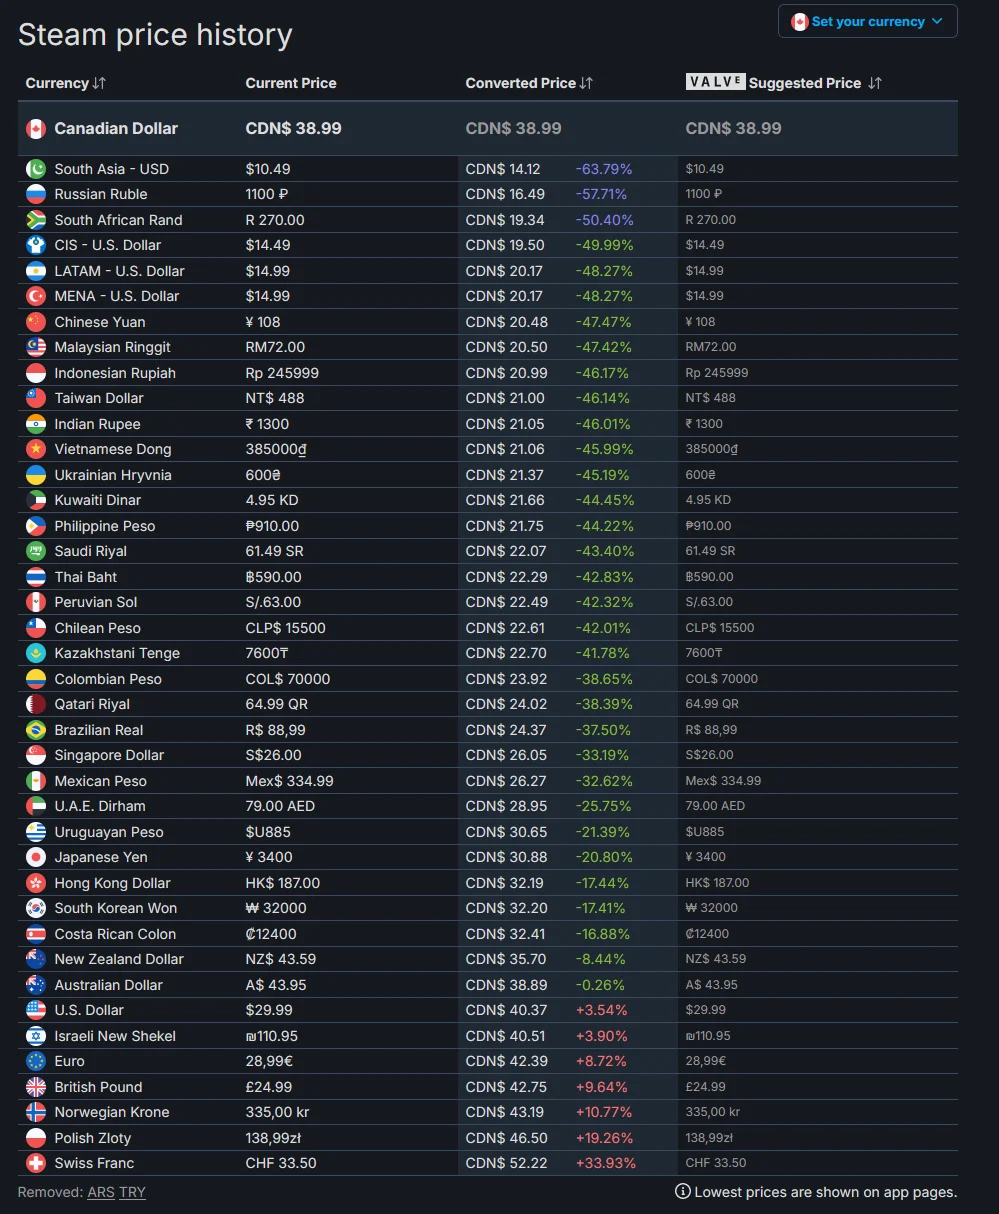Click the Philippine Peso flag icon
The image size is (999, 1214).
click(x=36, y=526)
